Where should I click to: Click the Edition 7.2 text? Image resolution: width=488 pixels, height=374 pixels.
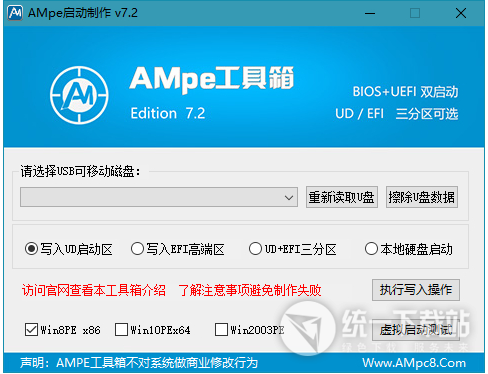point(168,113)
